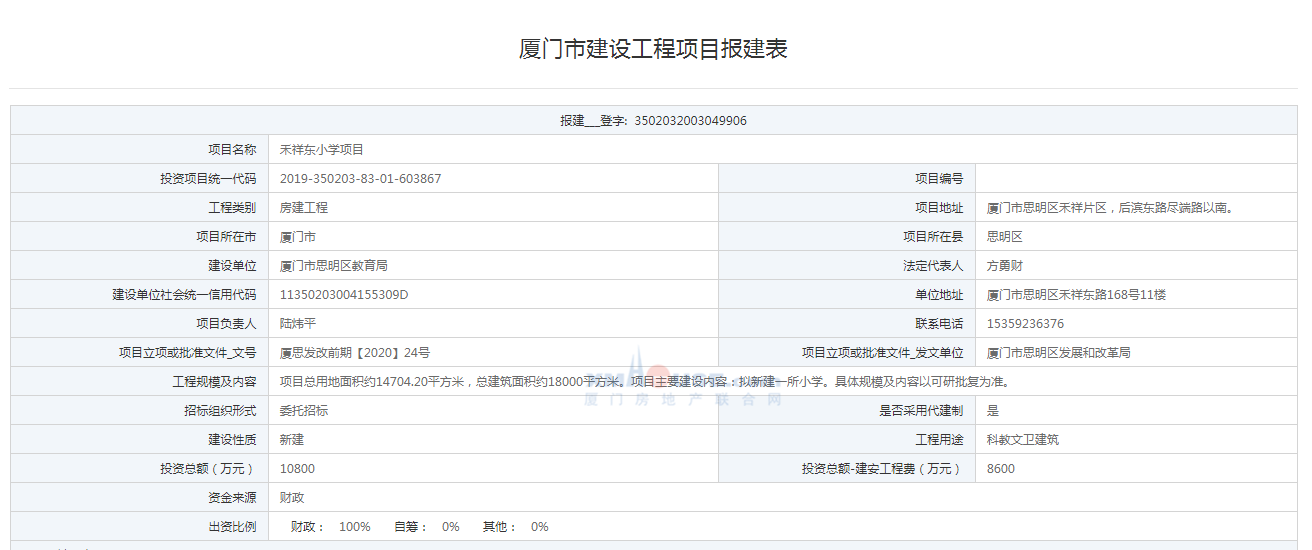The width and height of the screenshot is (1312, 550).
Task: Click the credit code 11350203004155309D
Action: [x=344, y=295]
